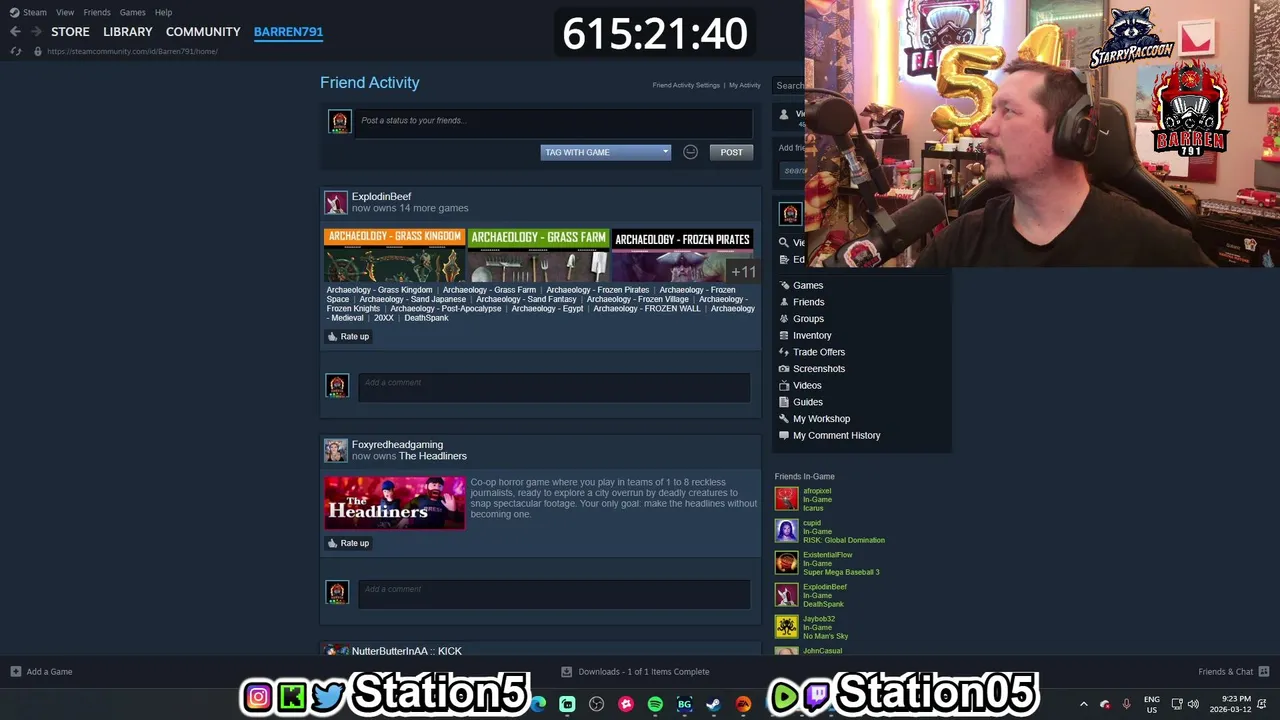Open the 20XX game link
The image size is (1280, 720).
click(384, 318)
